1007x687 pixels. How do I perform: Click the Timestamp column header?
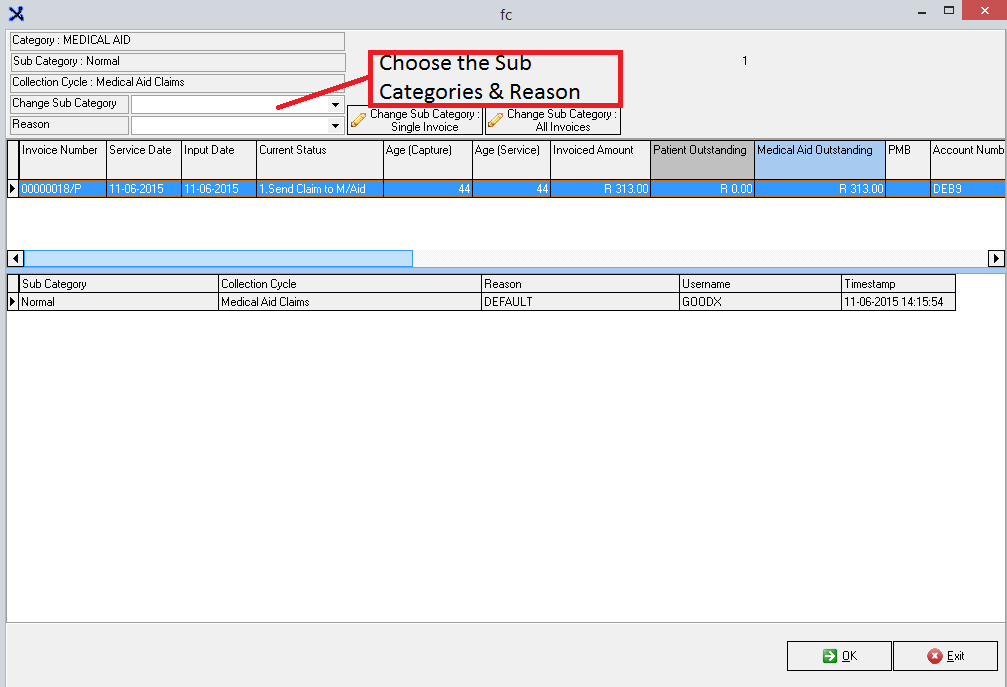(897, 284)
